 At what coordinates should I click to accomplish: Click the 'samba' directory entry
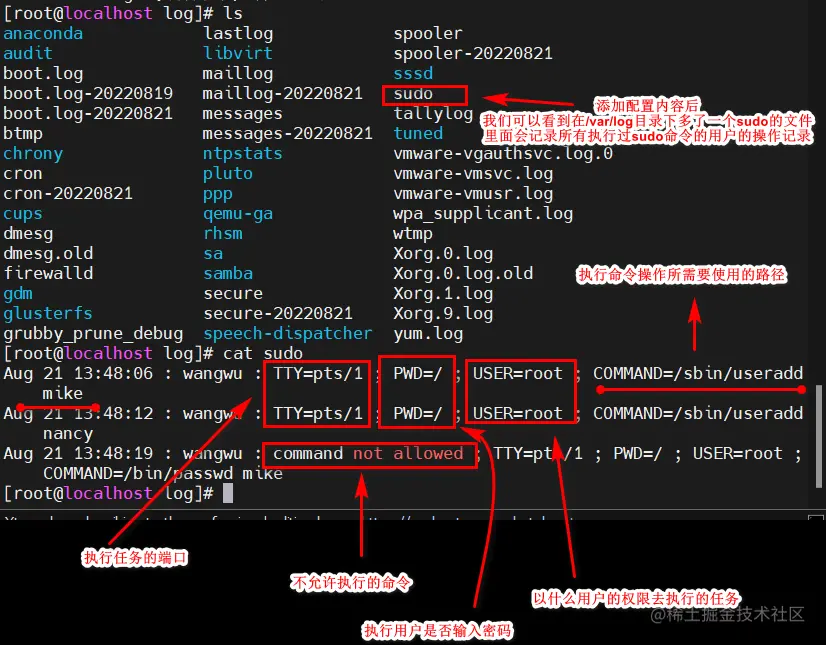coord(228,273)
